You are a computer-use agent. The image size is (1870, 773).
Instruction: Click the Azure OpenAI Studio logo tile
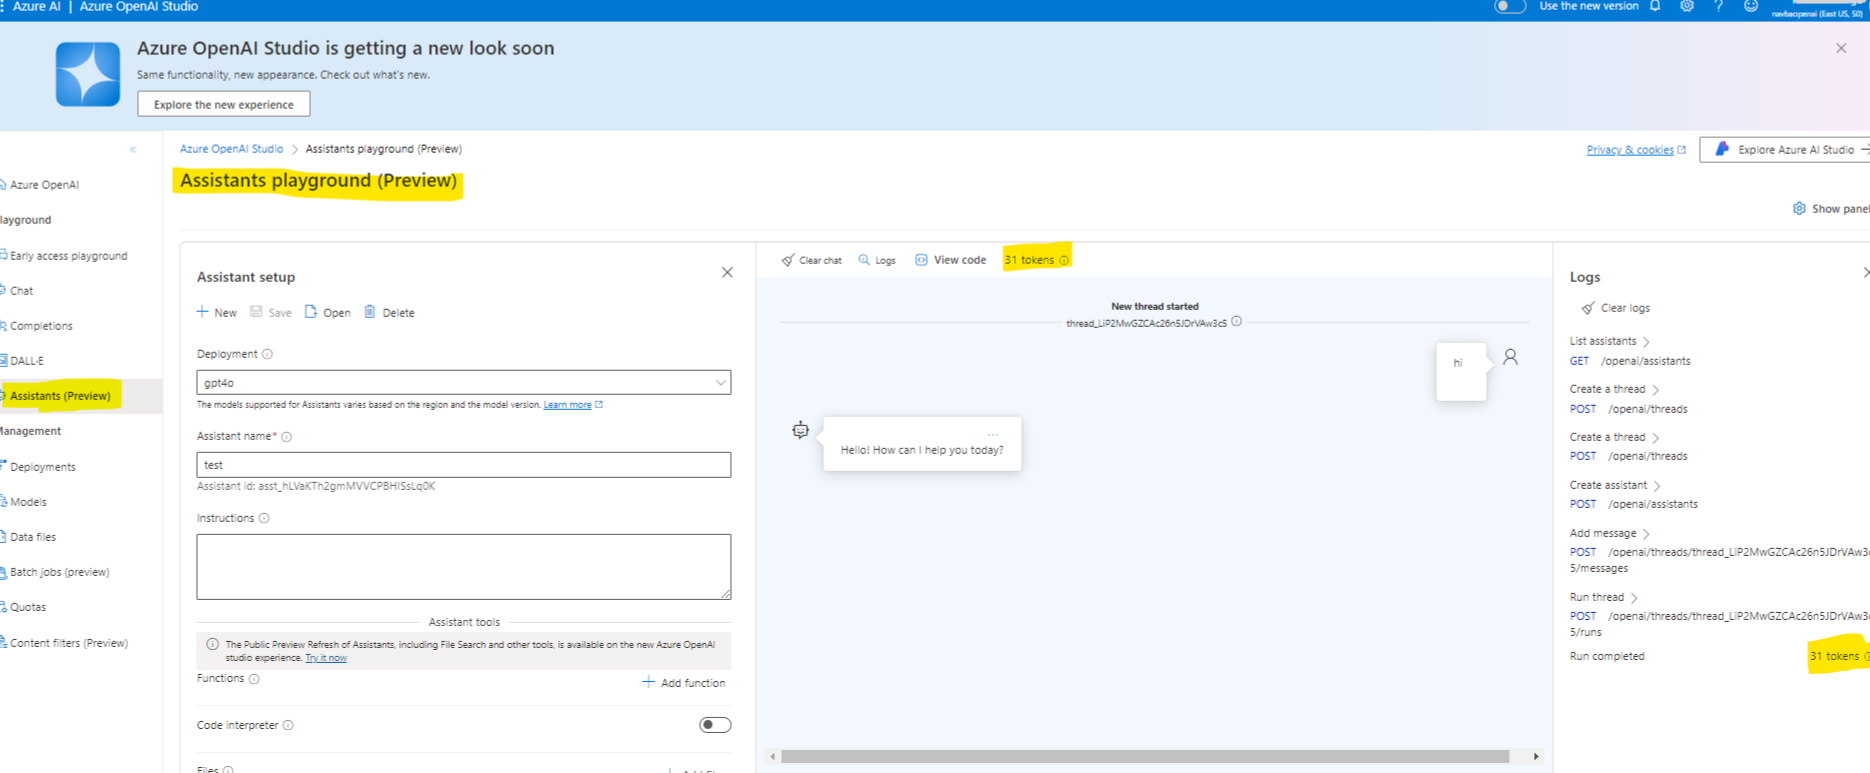88,74
